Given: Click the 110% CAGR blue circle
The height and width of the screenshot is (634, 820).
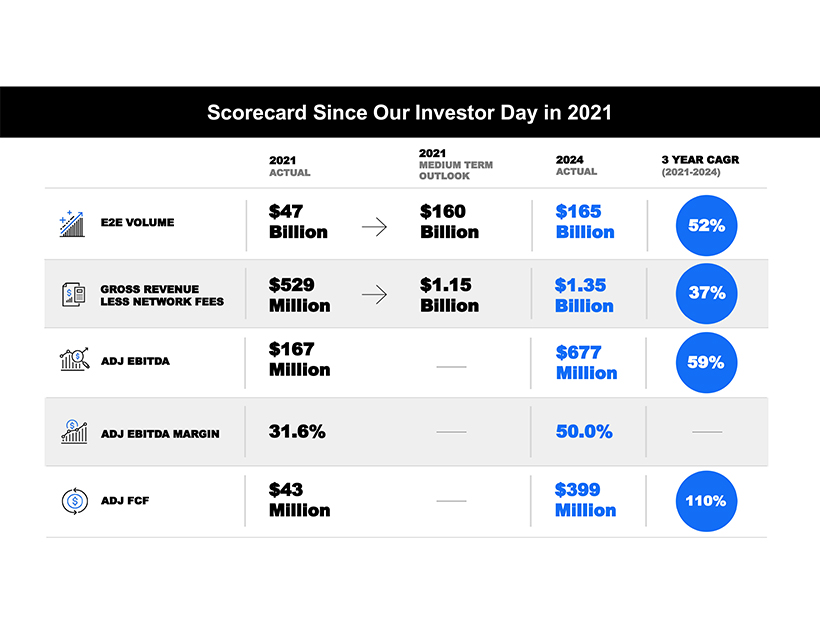Looking at the screenshot, I should coord(706,500).
